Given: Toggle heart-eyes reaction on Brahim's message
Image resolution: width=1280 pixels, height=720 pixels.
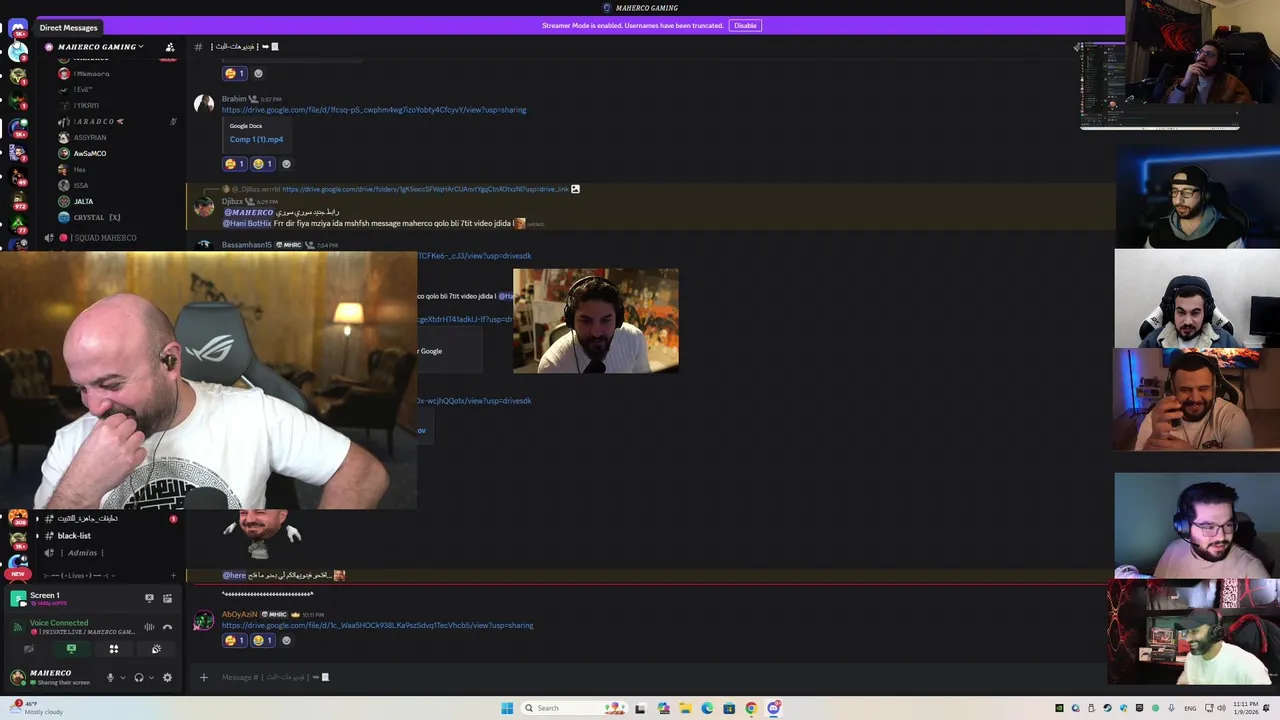Looking at the screenshot, I should 235,164.
